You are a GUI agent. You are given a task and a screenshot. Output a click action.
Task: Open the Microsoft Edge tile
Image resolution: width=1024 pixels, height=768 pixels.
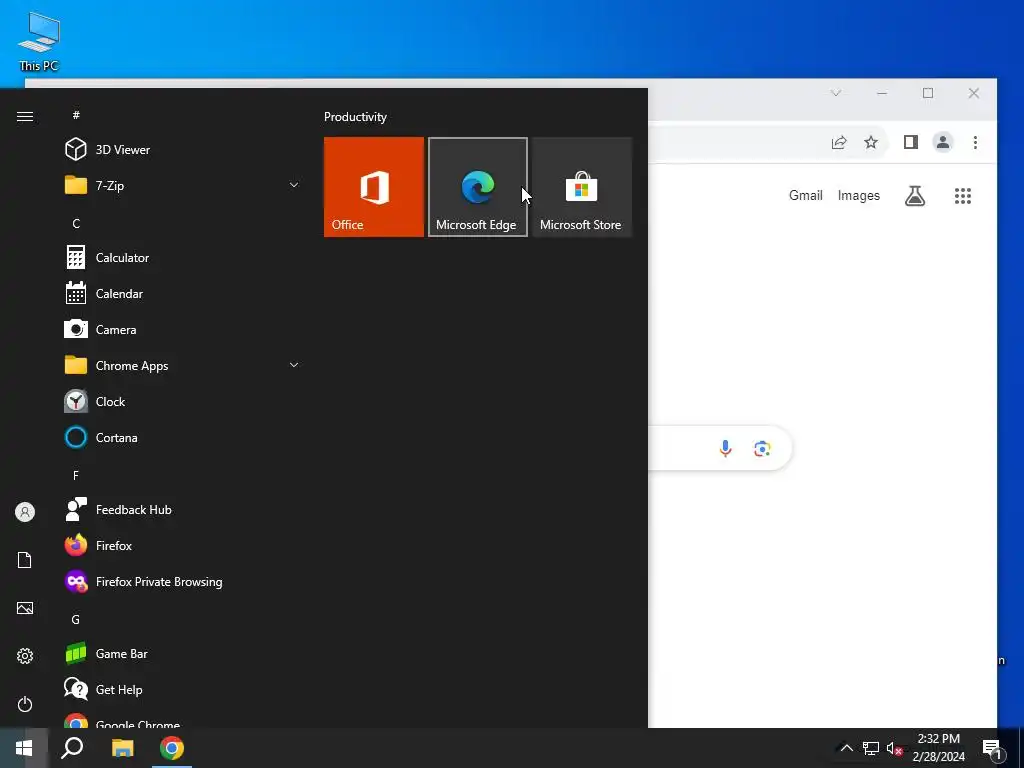pyautogui.click(x=477, y=187)
